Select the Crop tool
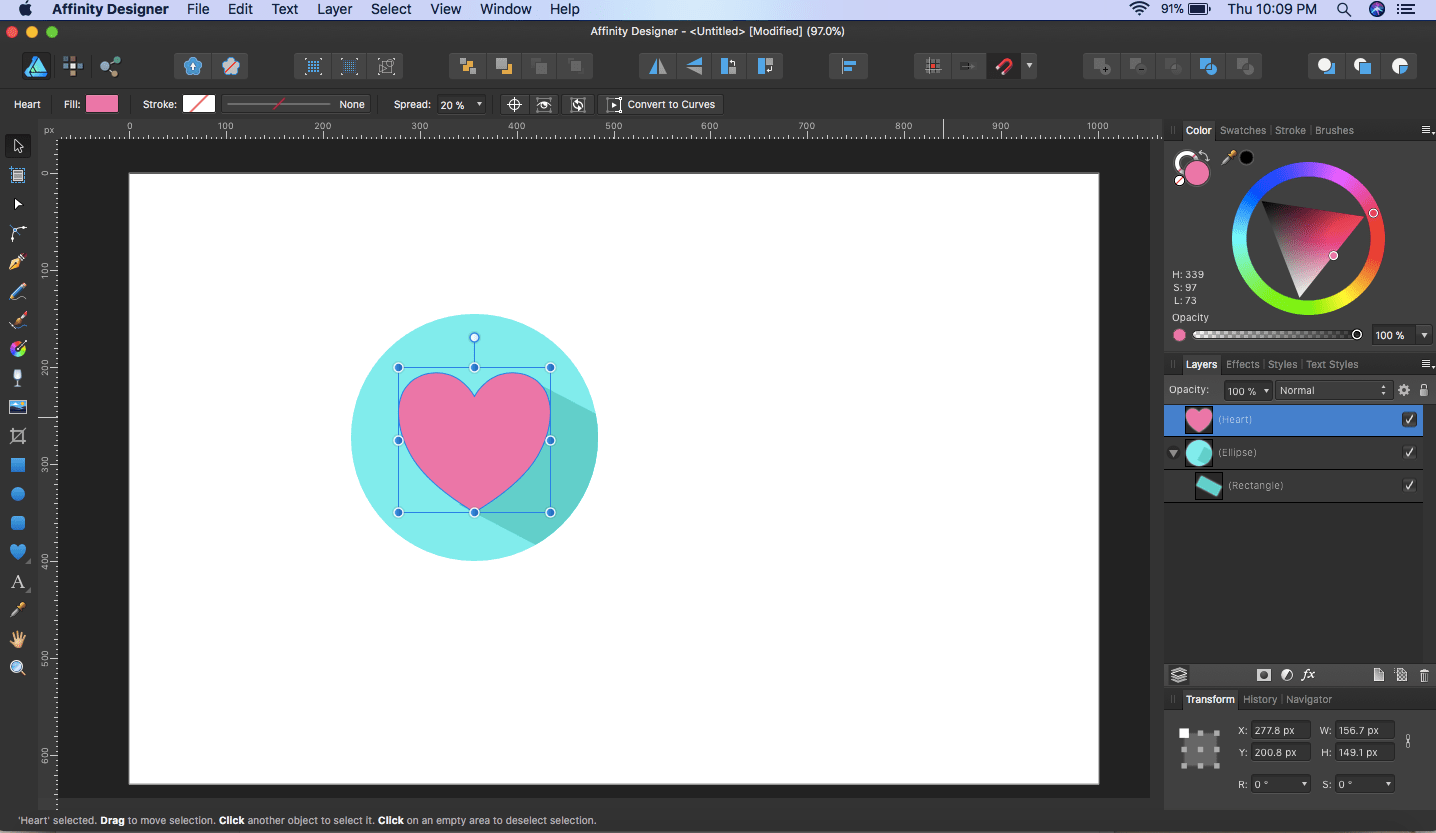1436x833 pixels. click(x=17, y=436)
